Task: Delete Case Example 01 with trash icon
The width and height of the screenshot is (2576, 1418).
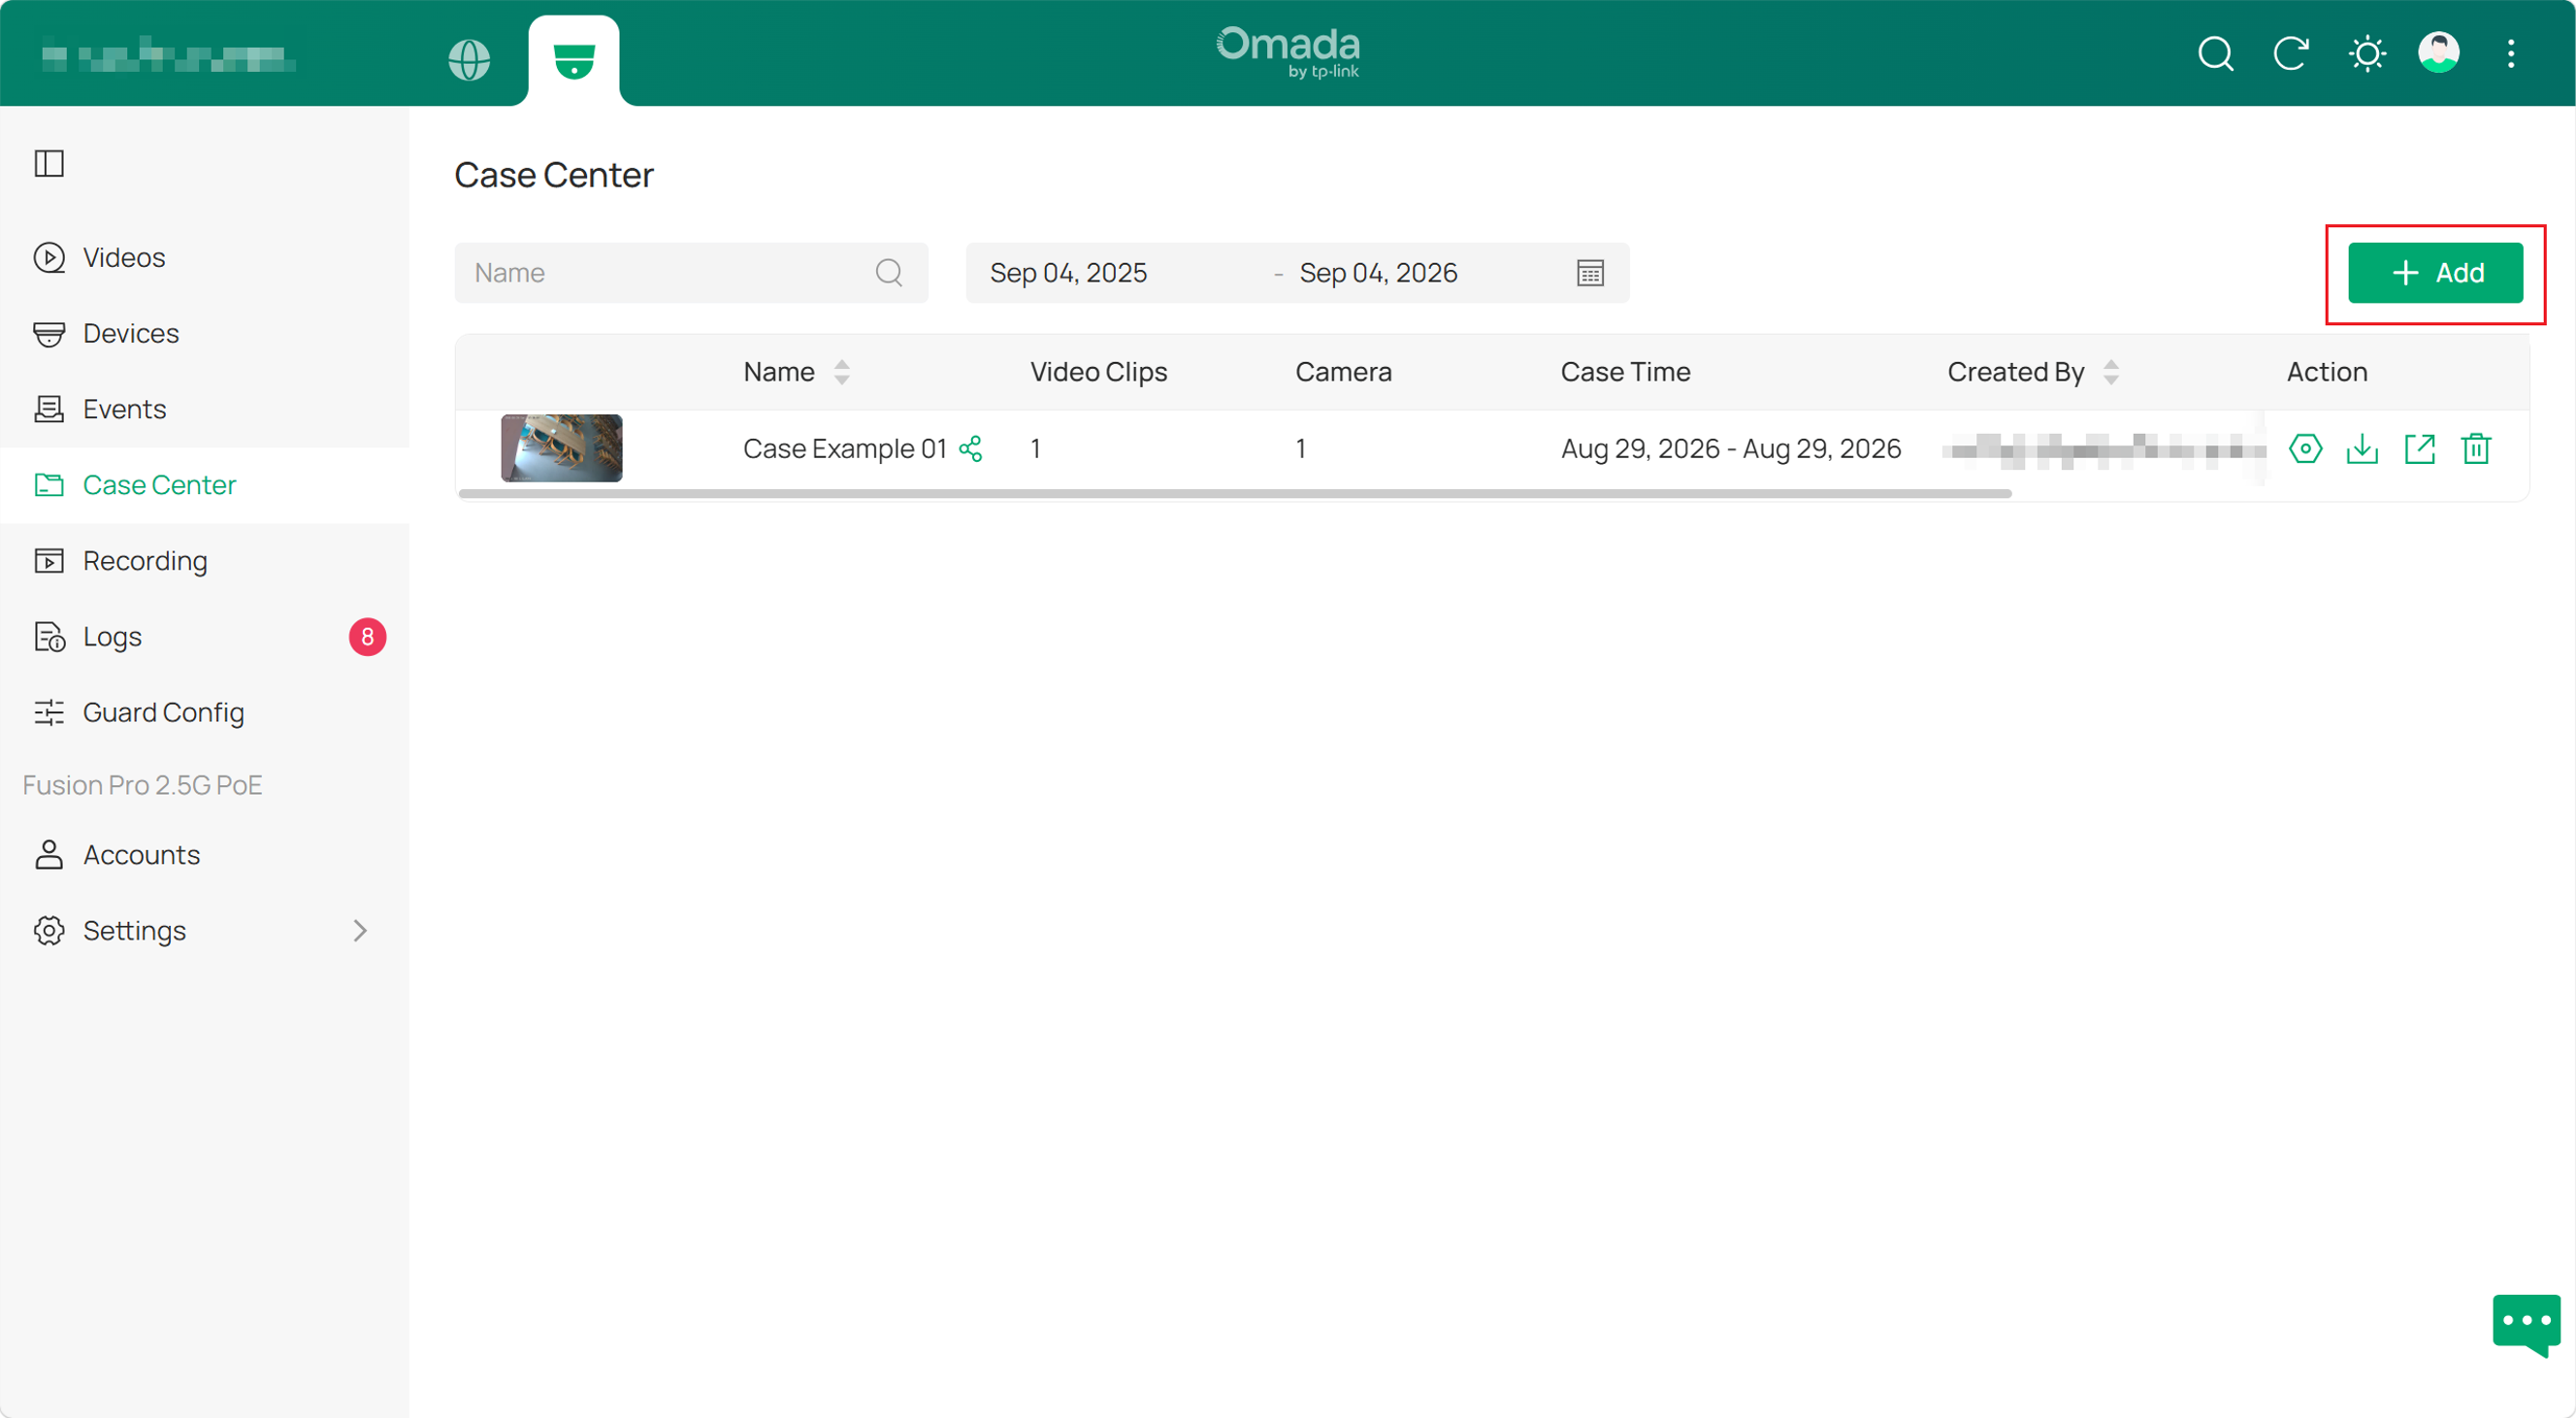Action: coord(2476,449)
